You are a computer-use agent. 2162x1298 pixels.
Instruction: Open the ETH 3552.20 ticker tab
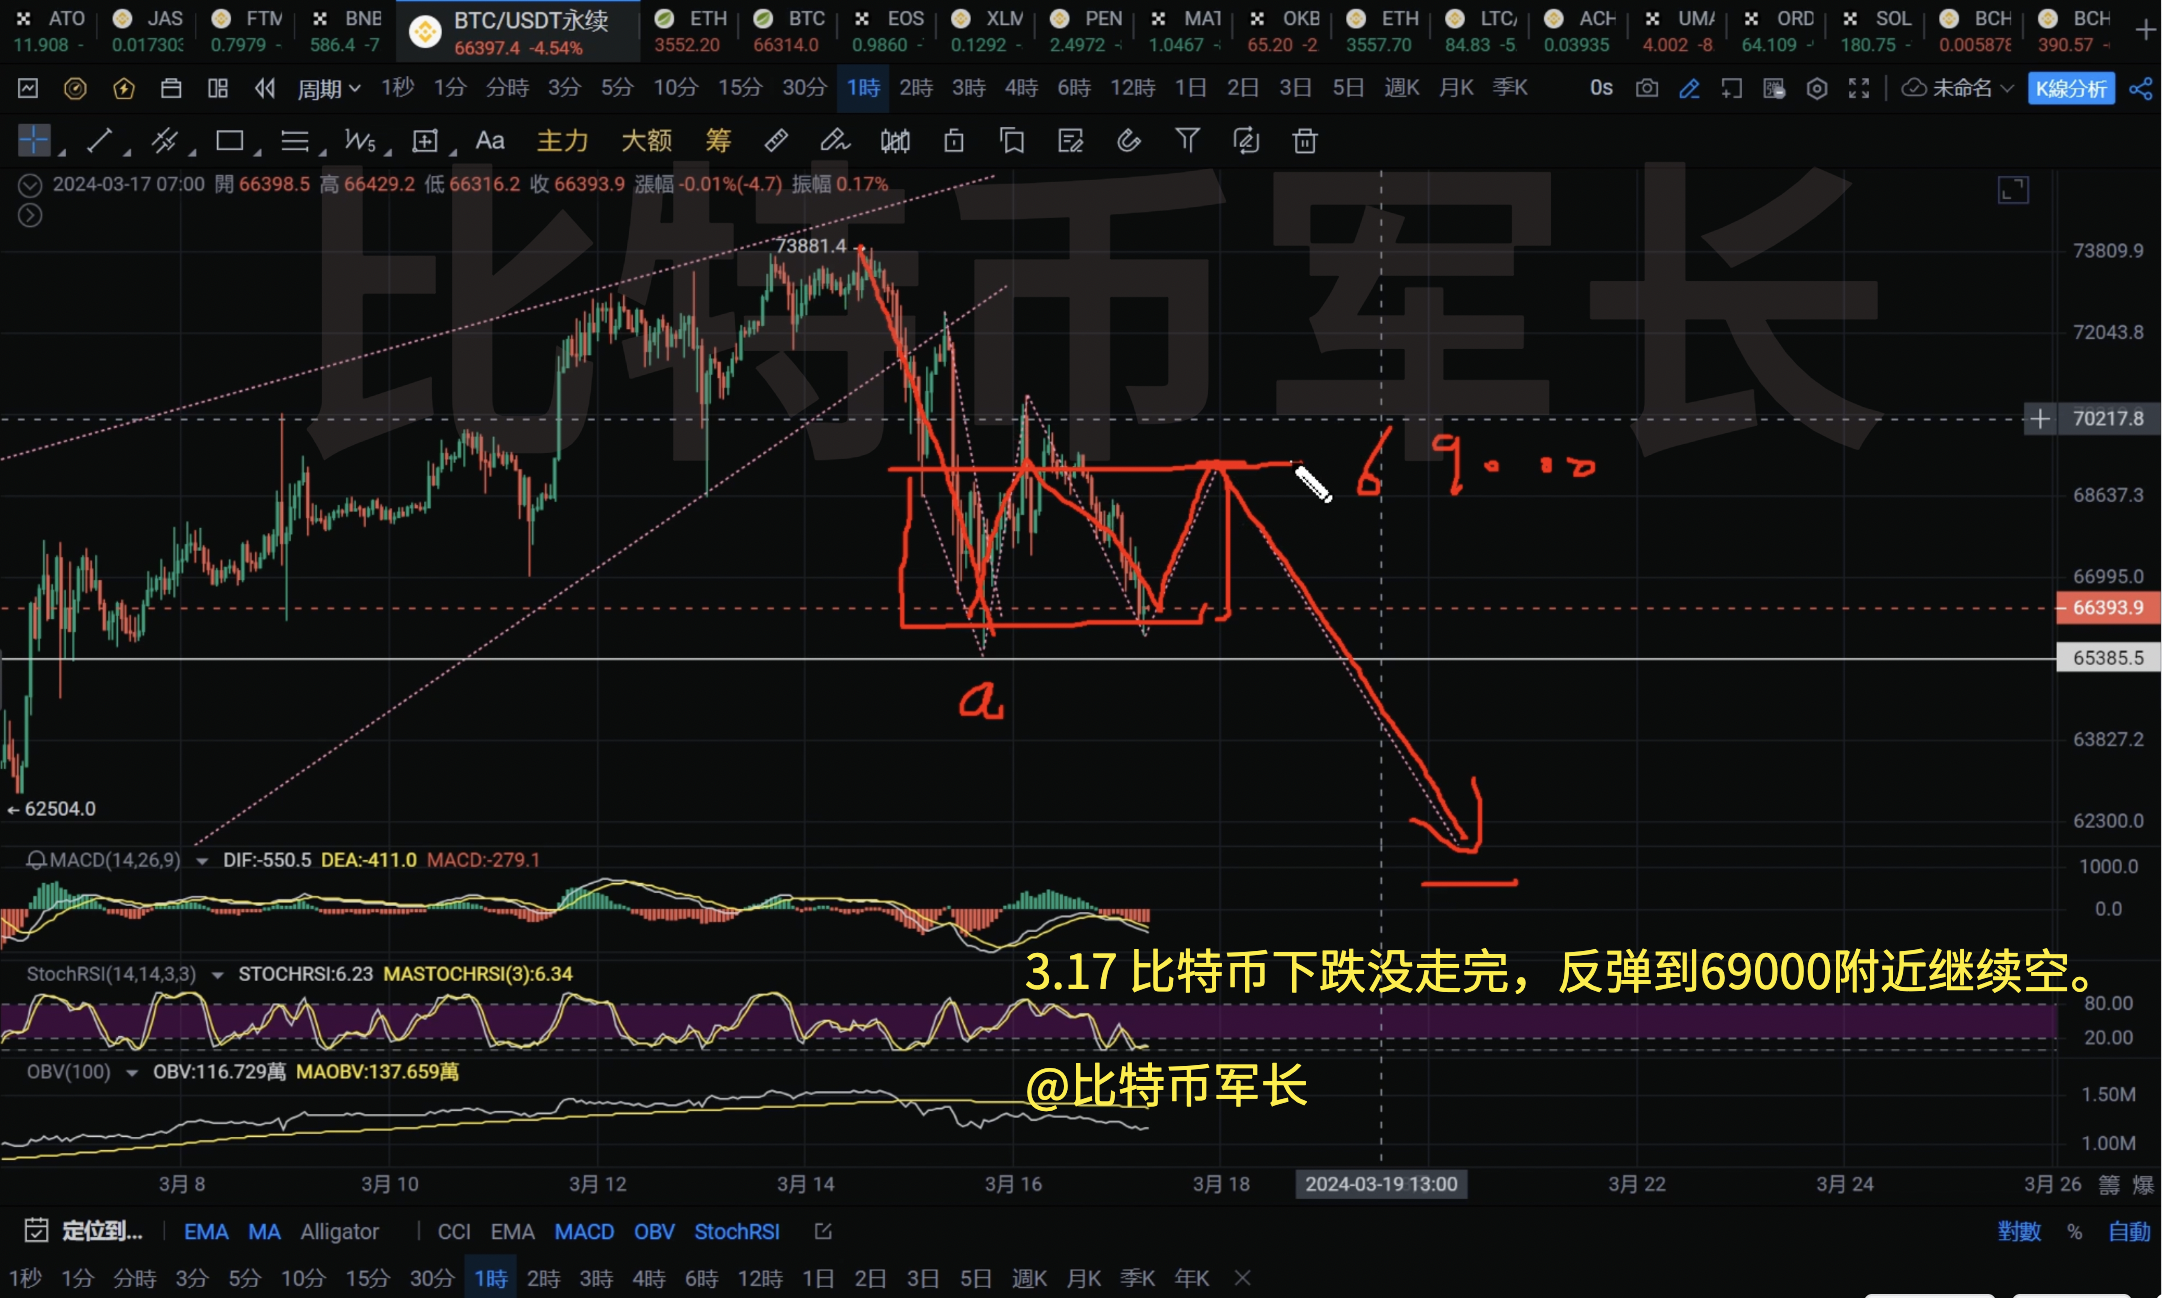click(688, 31)
